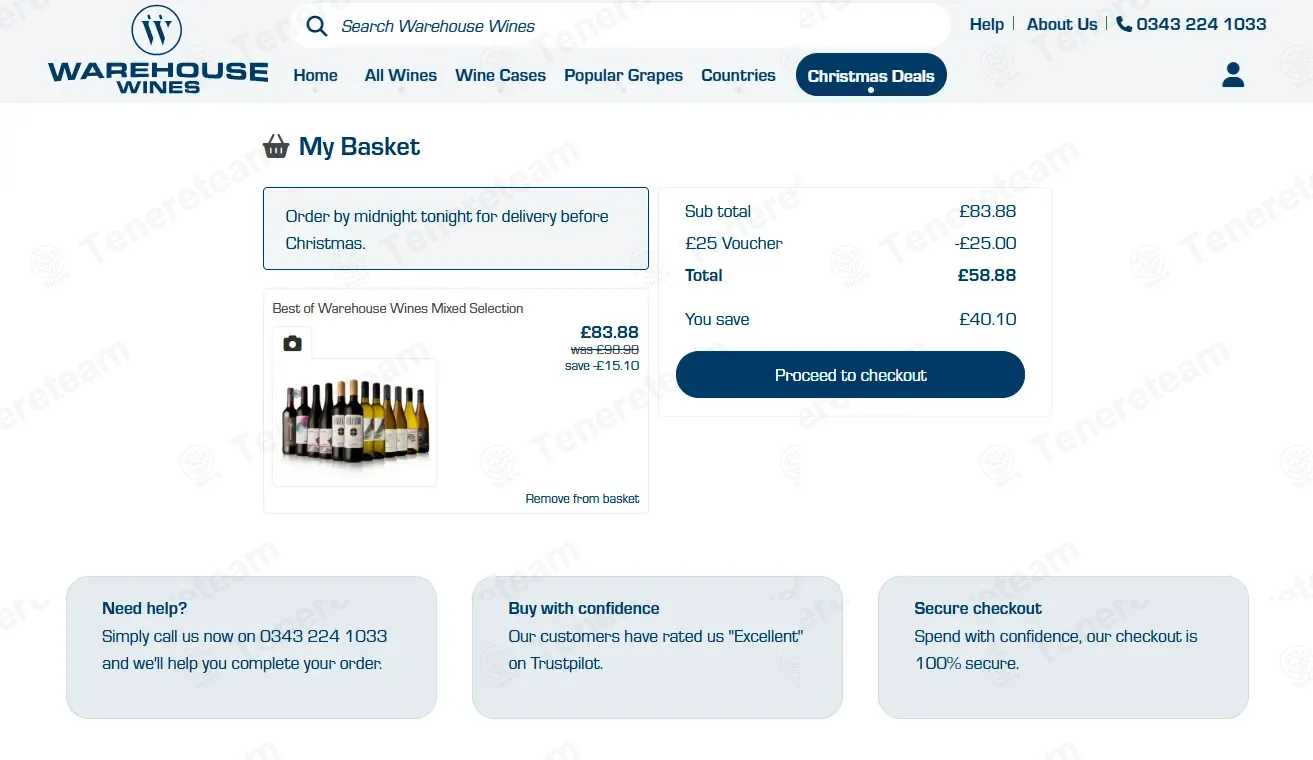Click the camera icon on product
Viewport: 1313px width, 760px height.
[292, 344]
